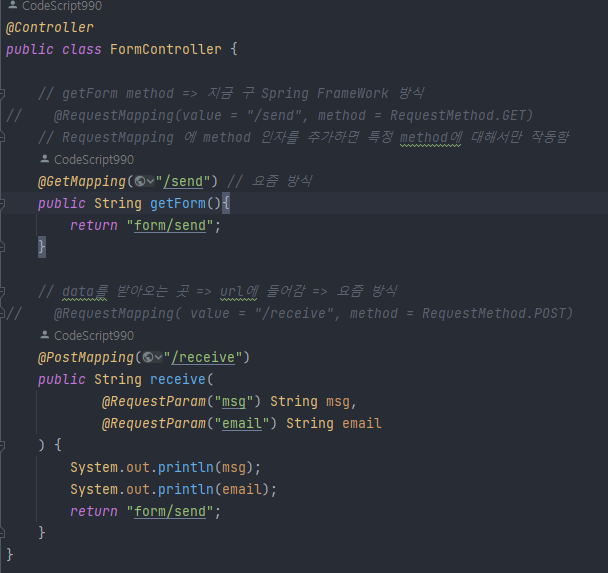Click the String msg parameter variable
Viewport: 608px width, 573px height.
(337, 402)
